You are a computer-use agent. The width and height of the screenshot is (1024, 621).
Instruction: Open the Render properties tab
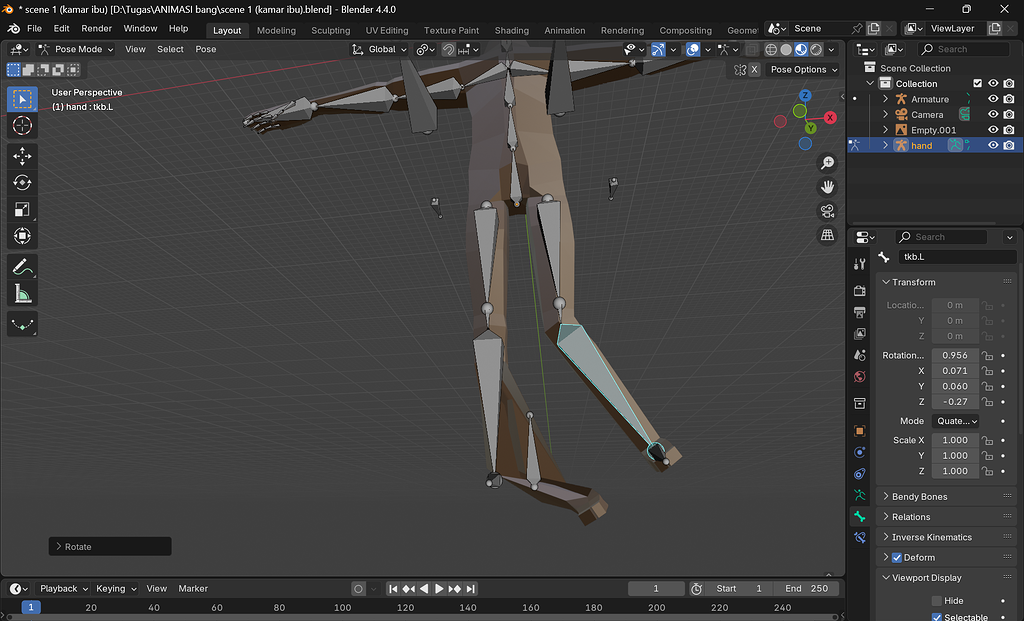coord(859,291)
